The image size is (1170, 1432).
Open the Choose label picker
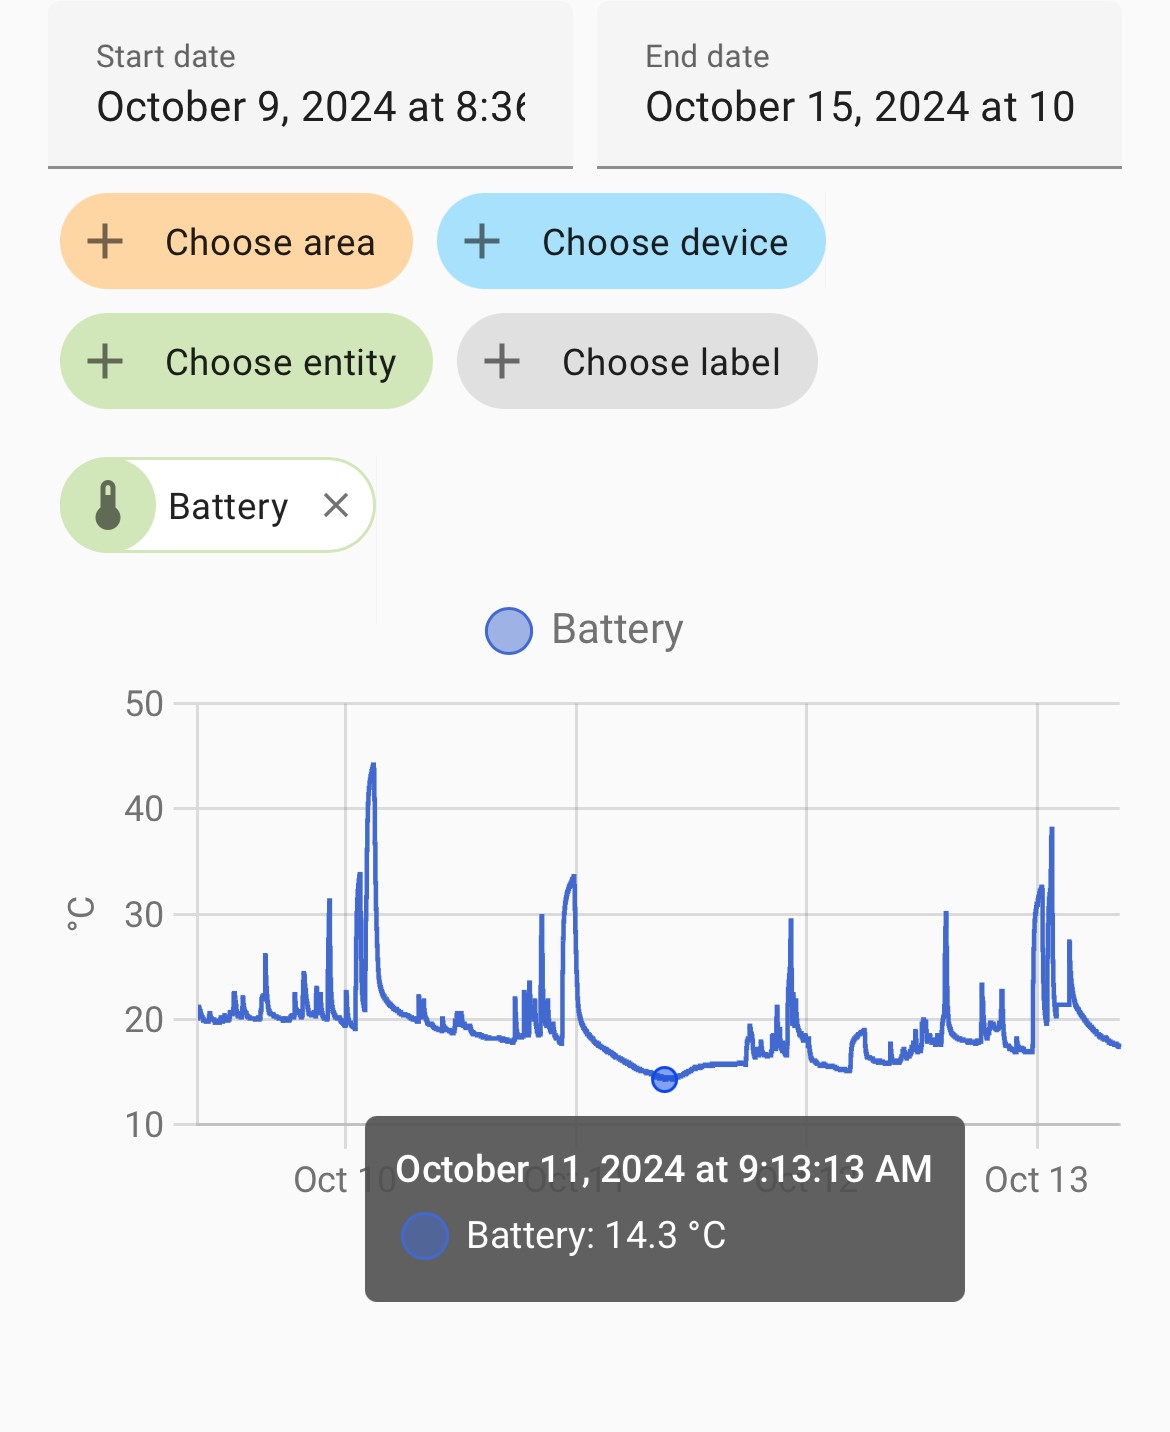pos(637,361)
